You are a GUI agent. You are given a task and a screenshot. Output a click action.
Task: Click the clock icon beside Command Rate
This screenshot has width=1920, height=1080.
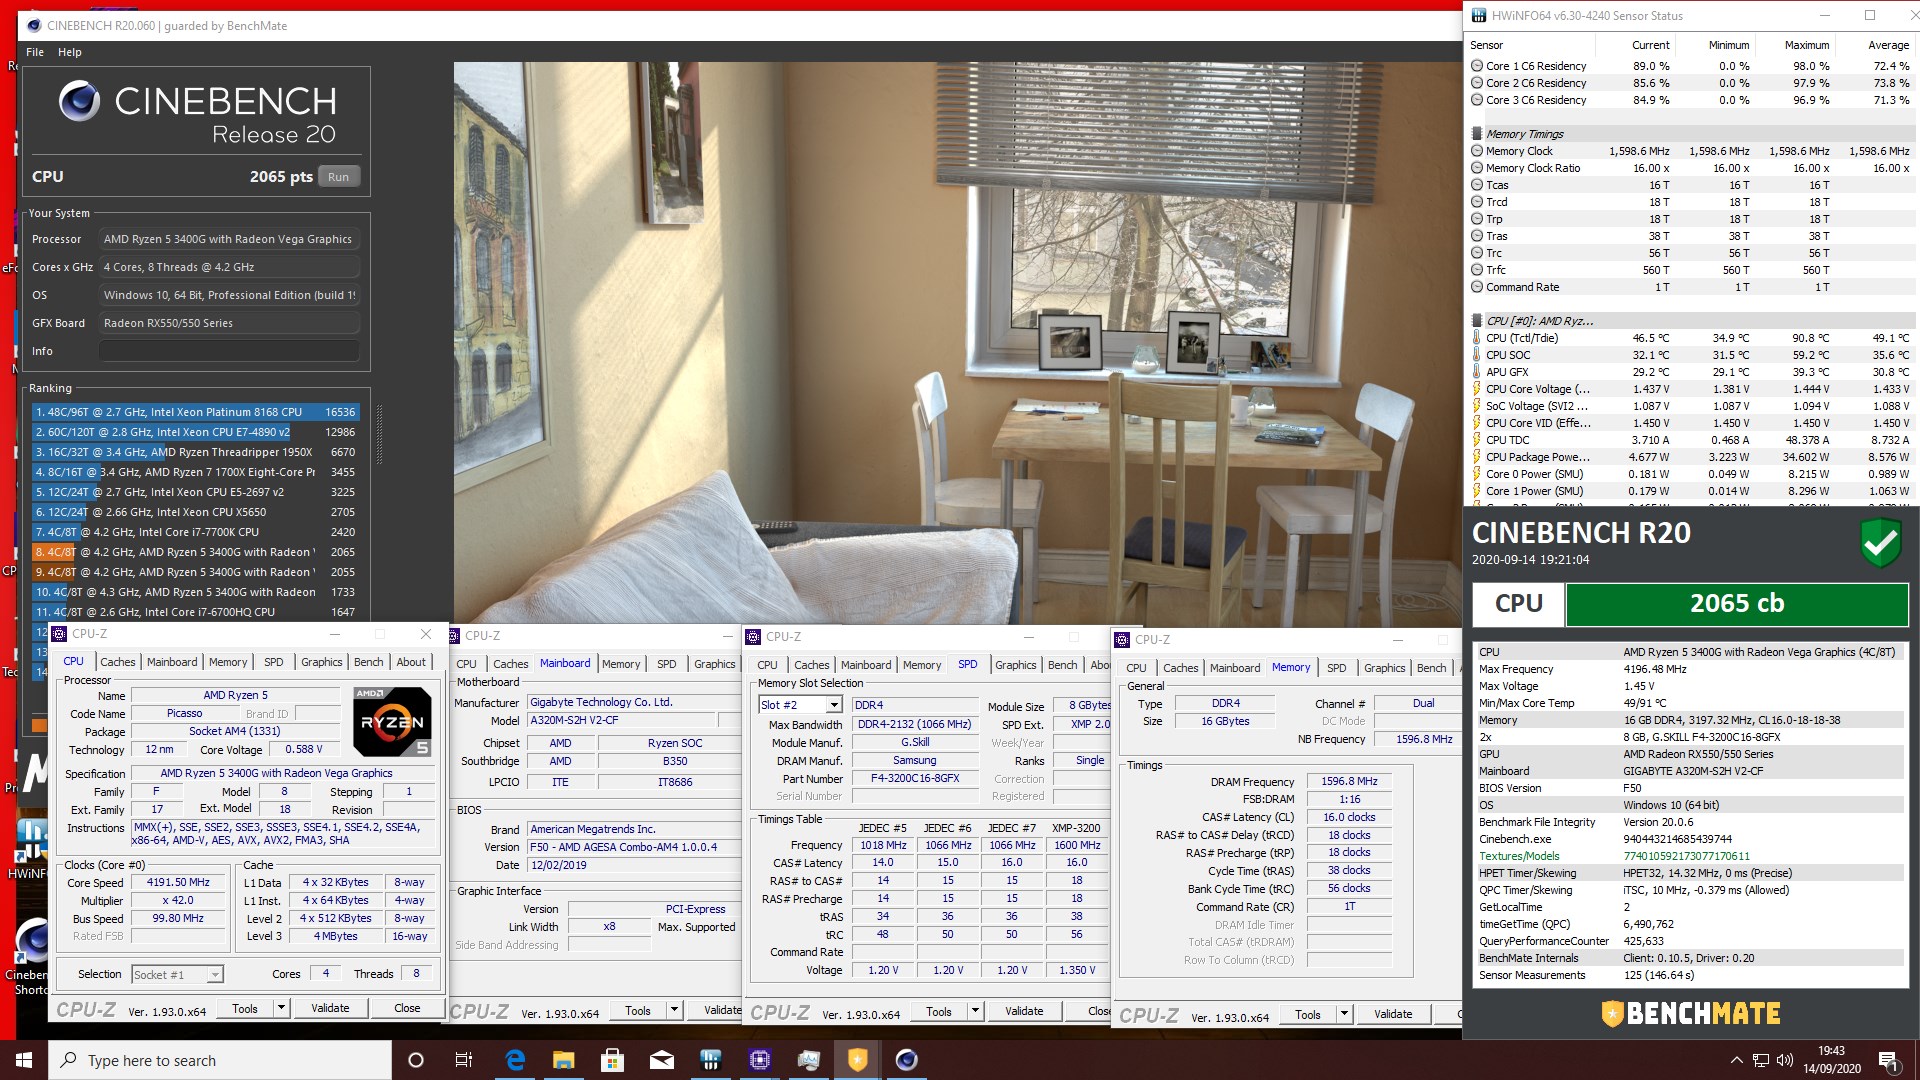tap(1476, 287)
